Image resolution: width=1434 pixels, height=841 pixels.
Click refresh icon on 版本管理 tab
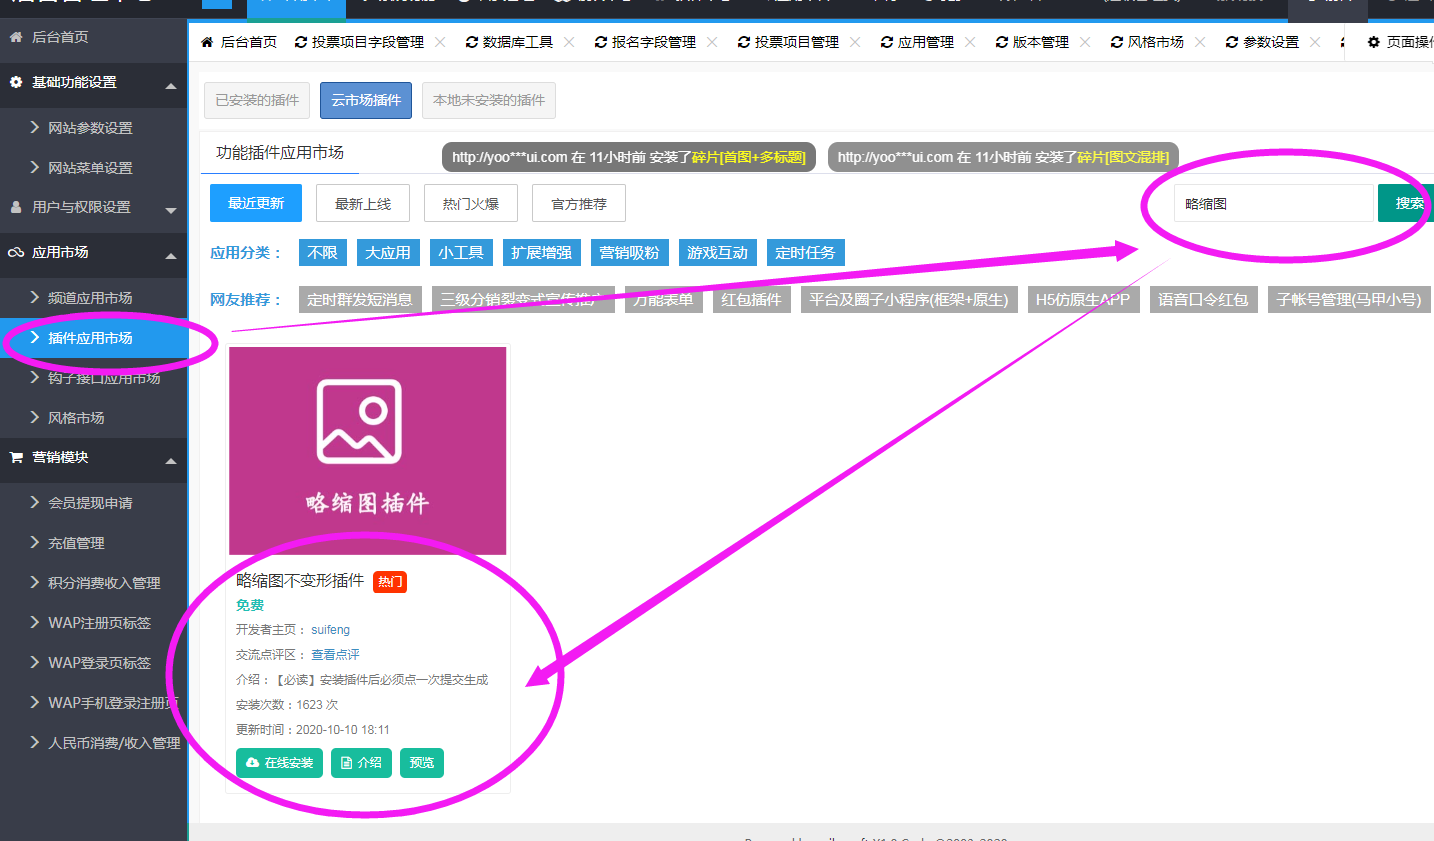click(x=1001, y=42)
